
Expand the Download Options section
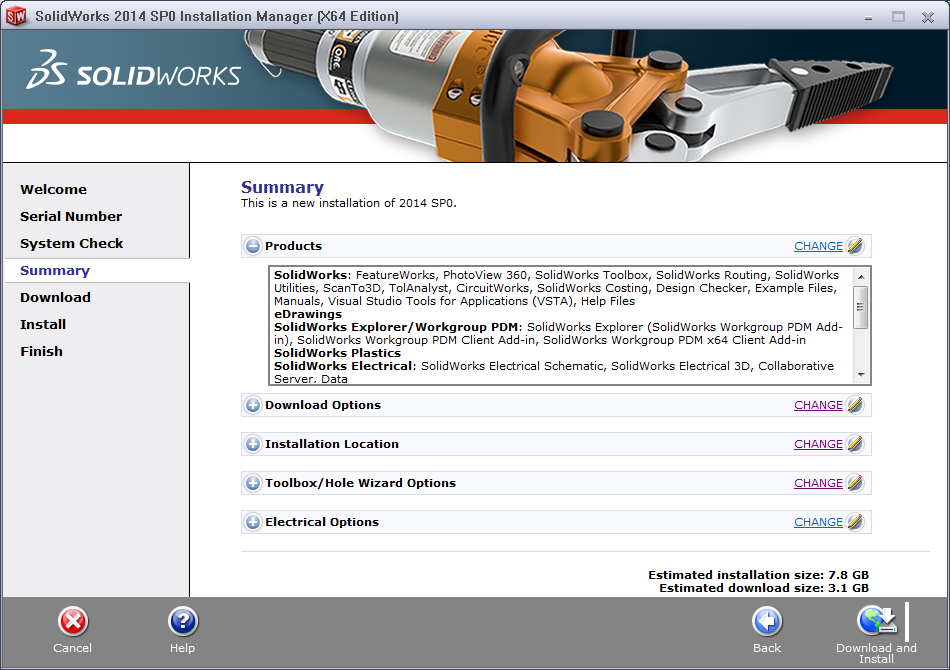click(253, 405)
